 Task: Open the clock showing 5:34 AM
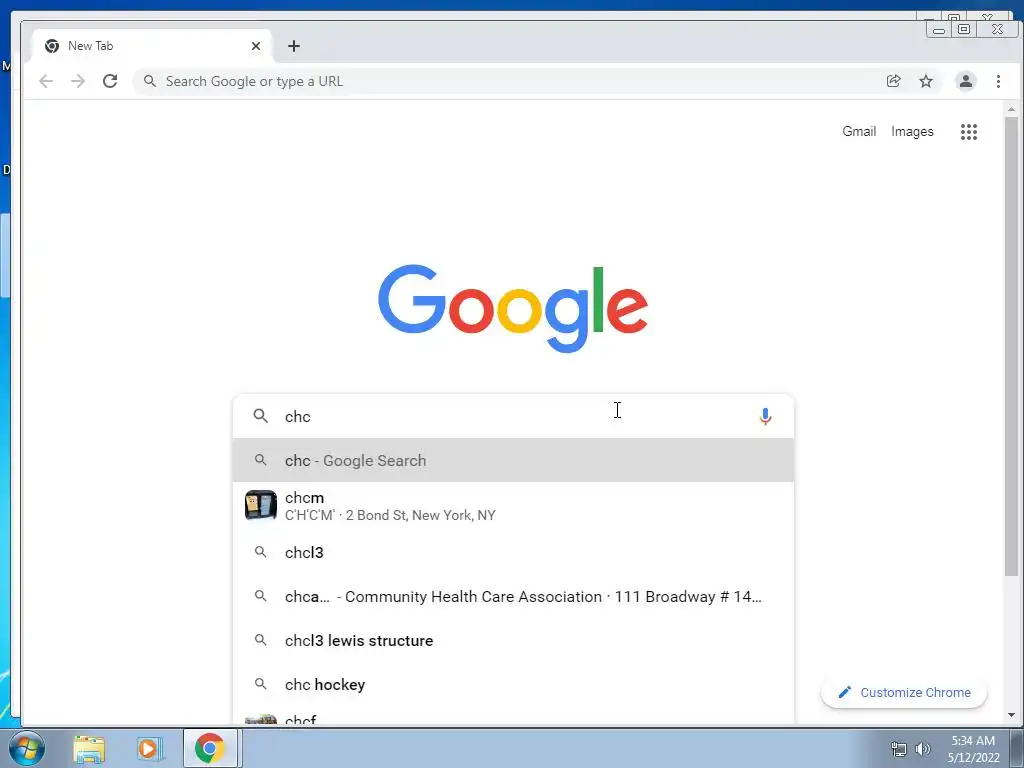[973, 749]
